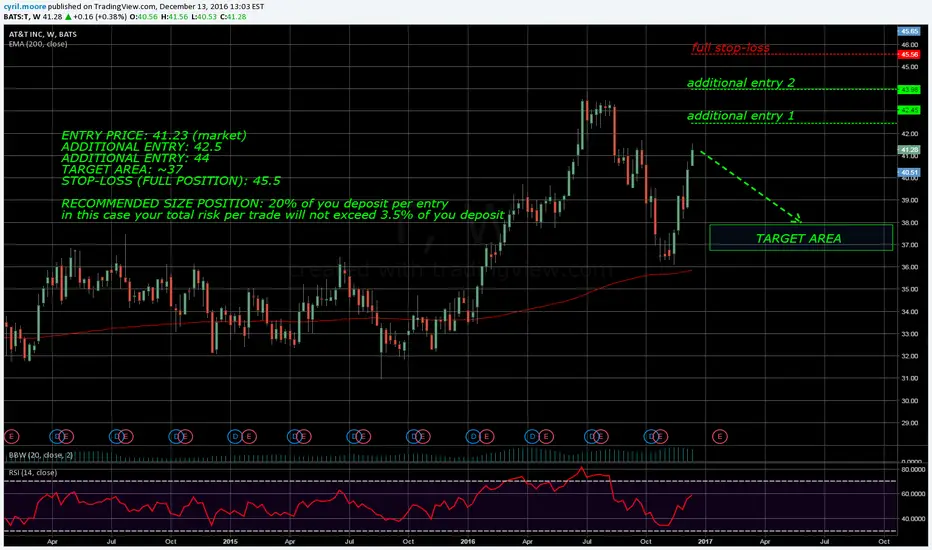Click the 'full stop-loss' red annotation
The width and height of the screenshot is (932, 550).
[731, 48]
